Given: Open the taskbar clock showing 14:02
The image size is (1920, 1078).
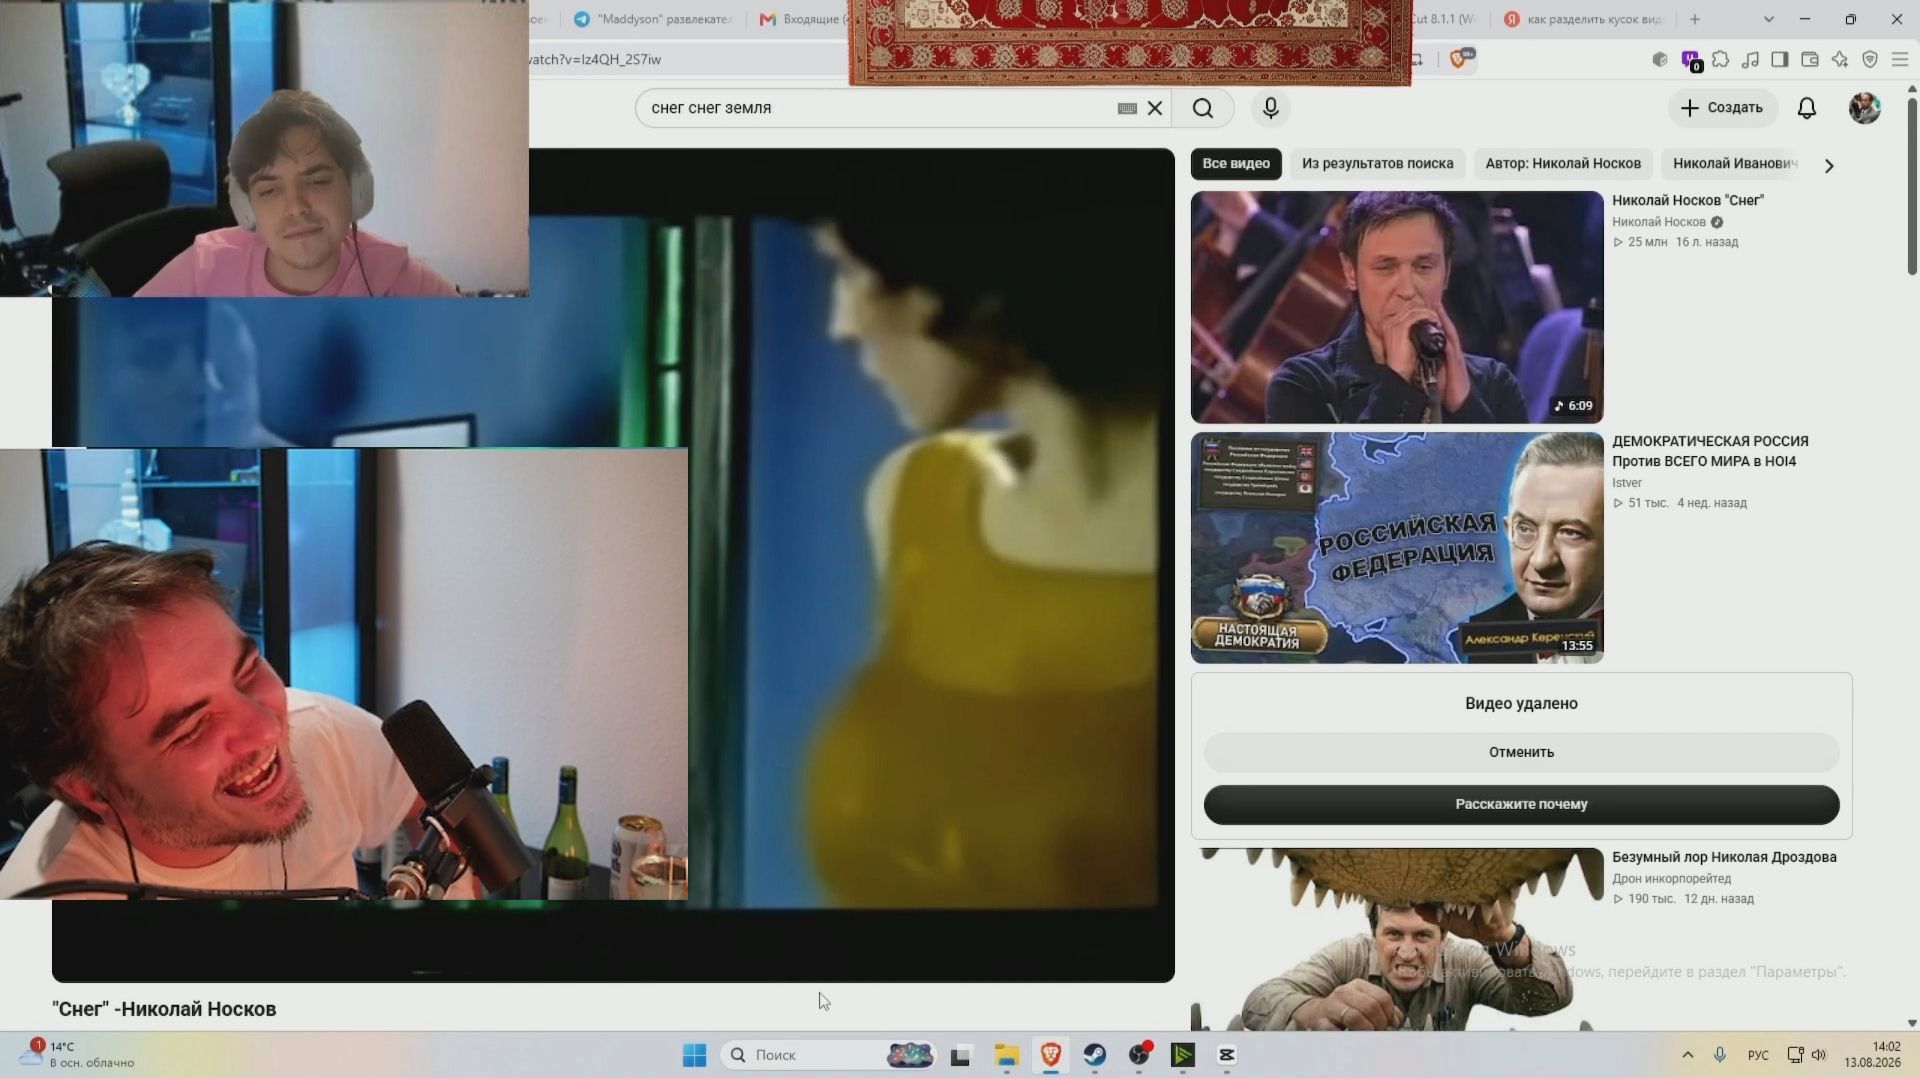Looking at the screenshot, I should [x=1873, y=1055].
